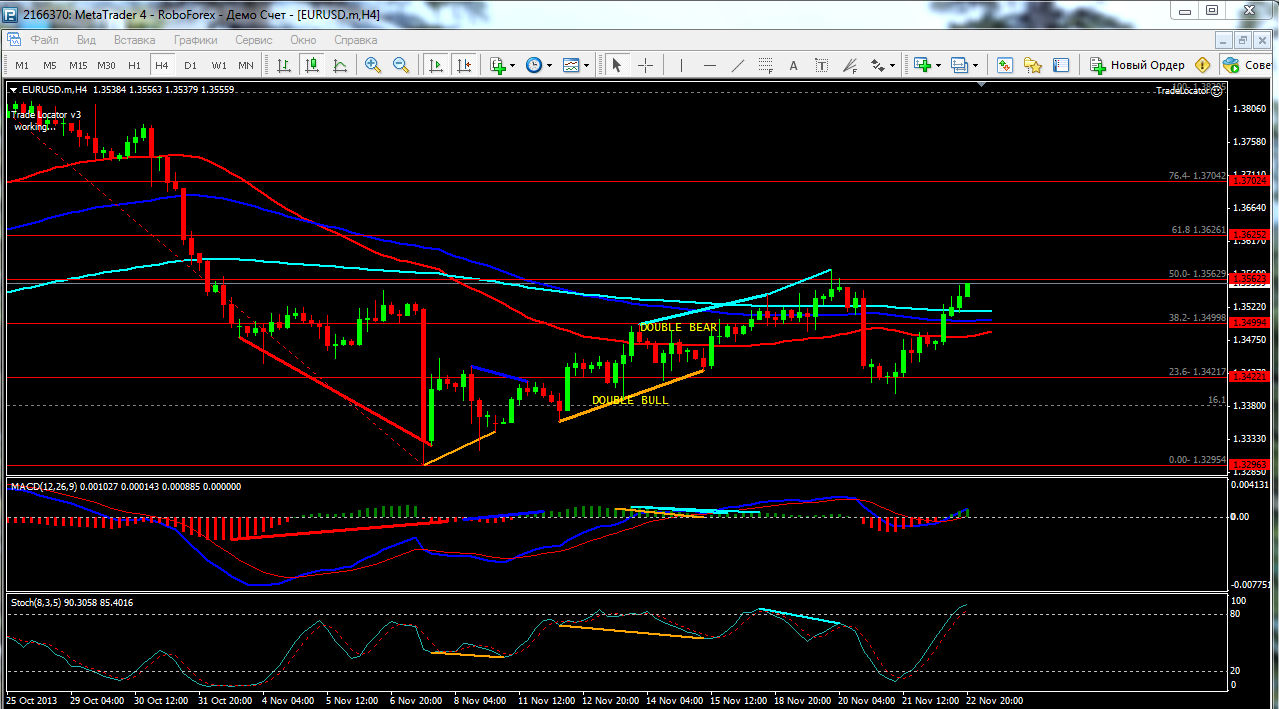Click the DOUBLE BEAR chart label
Image resolution: width=1279 pixels, height=709 pixels.
click(679, 327)
